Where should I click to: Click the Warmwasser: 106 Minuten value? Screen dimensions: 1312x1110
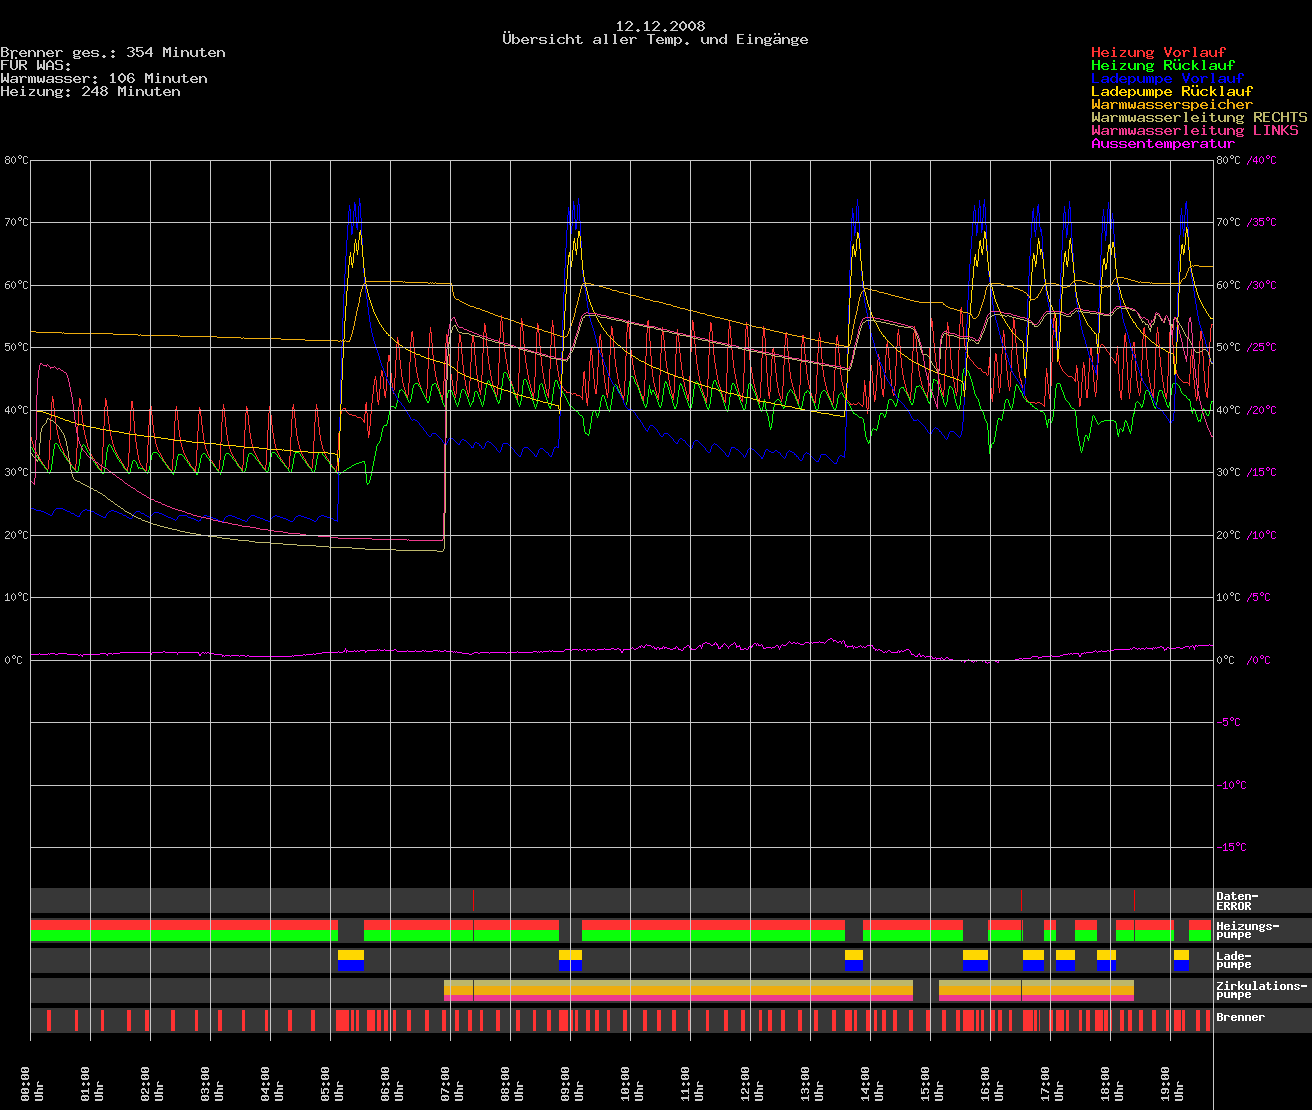click(x=104, y=78)
